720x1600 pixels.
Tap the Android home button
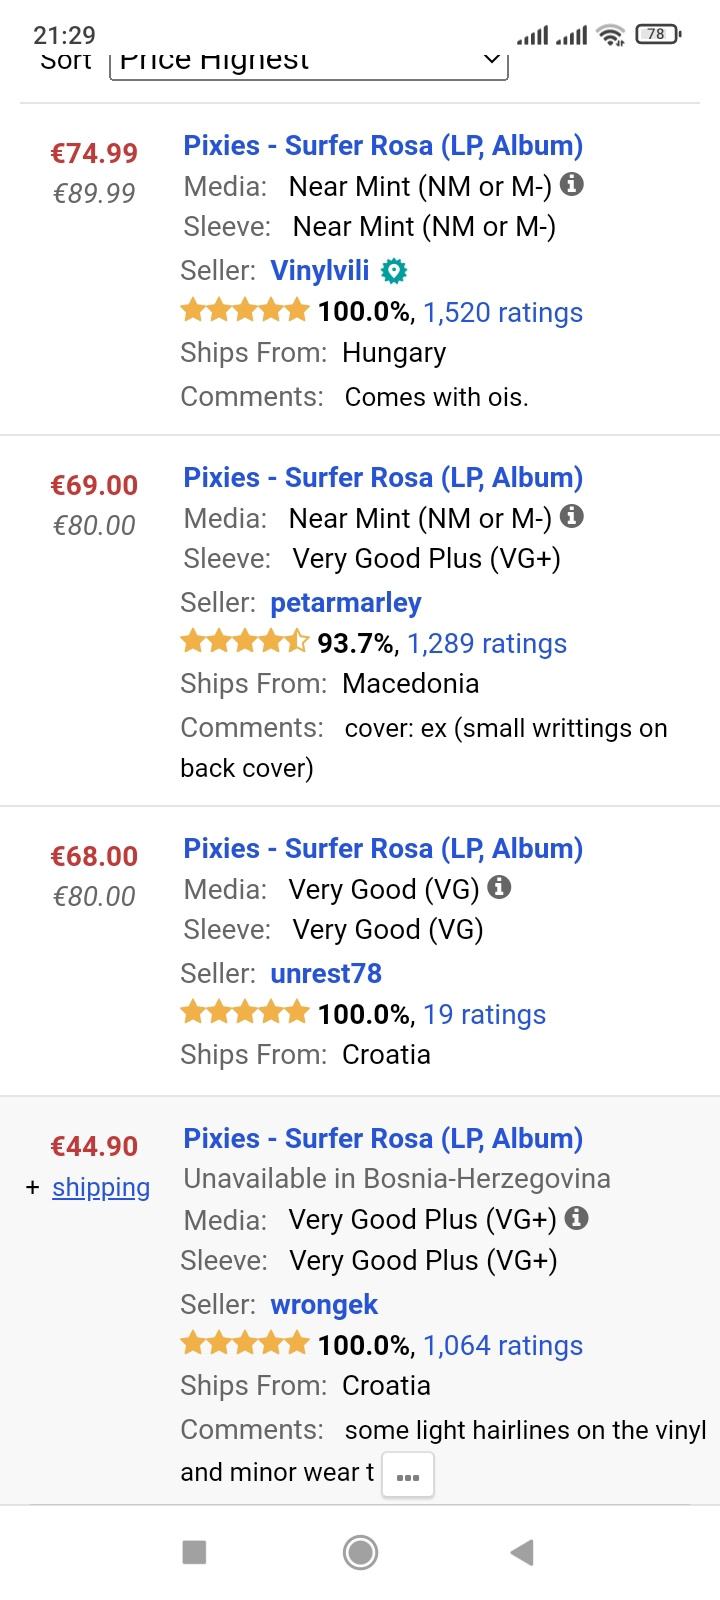click(x=360, y=1553)
